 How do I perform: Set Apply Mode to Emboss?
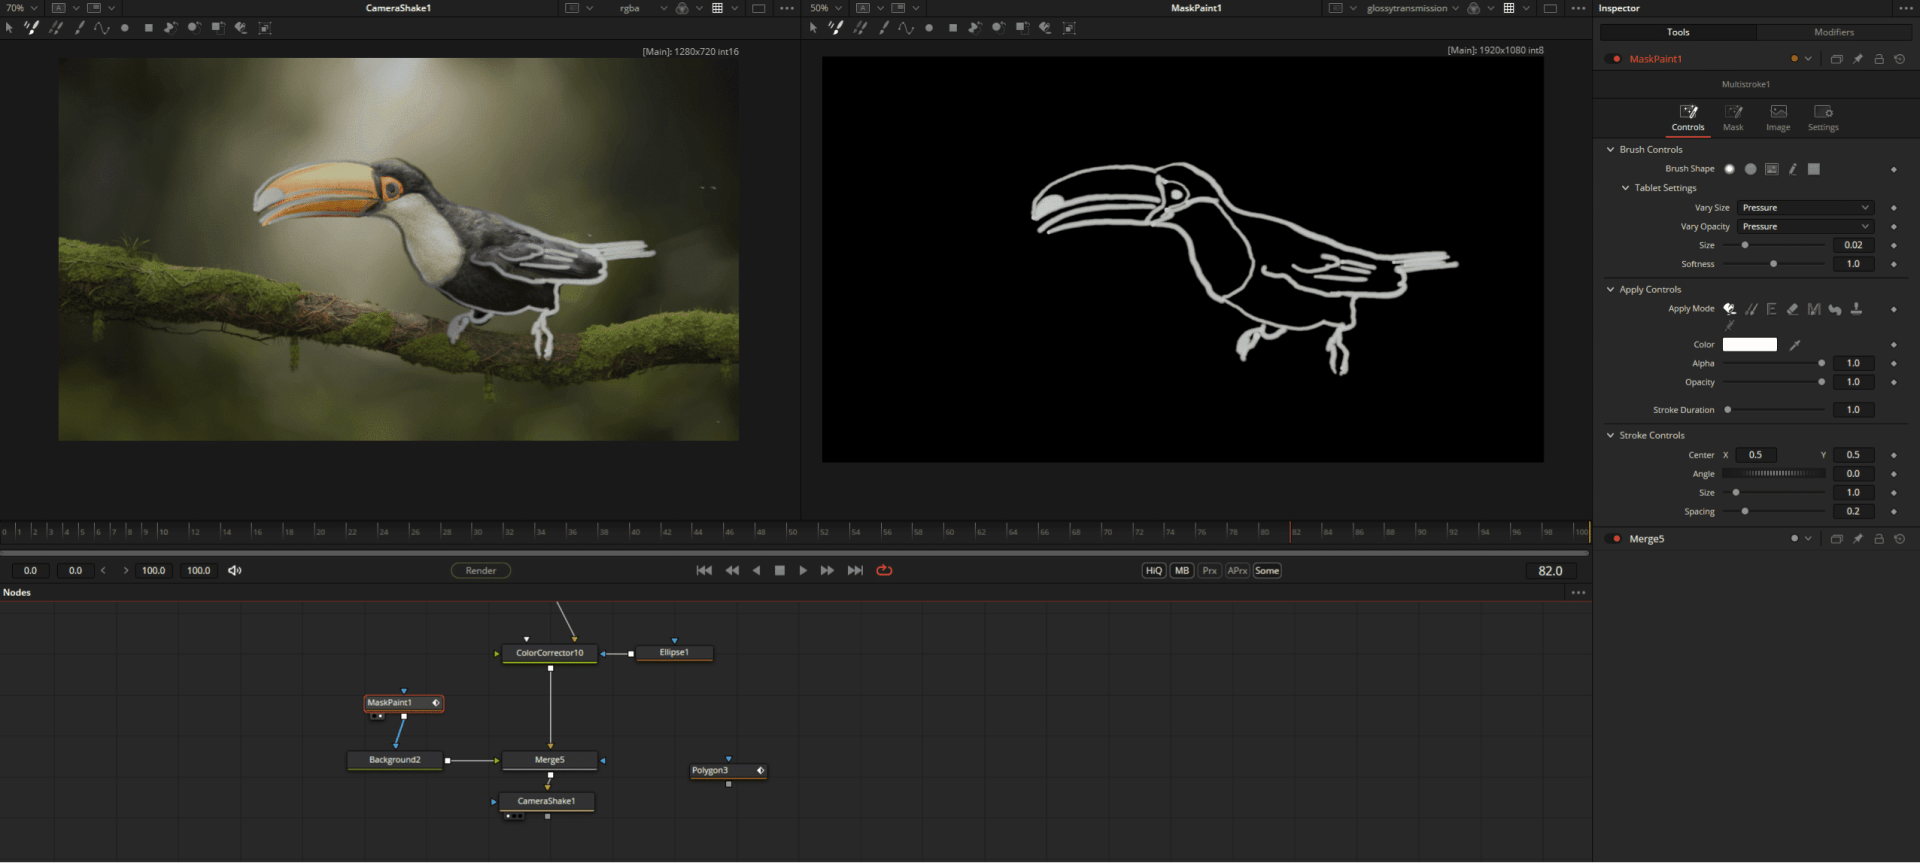(x=1772, y=309)
